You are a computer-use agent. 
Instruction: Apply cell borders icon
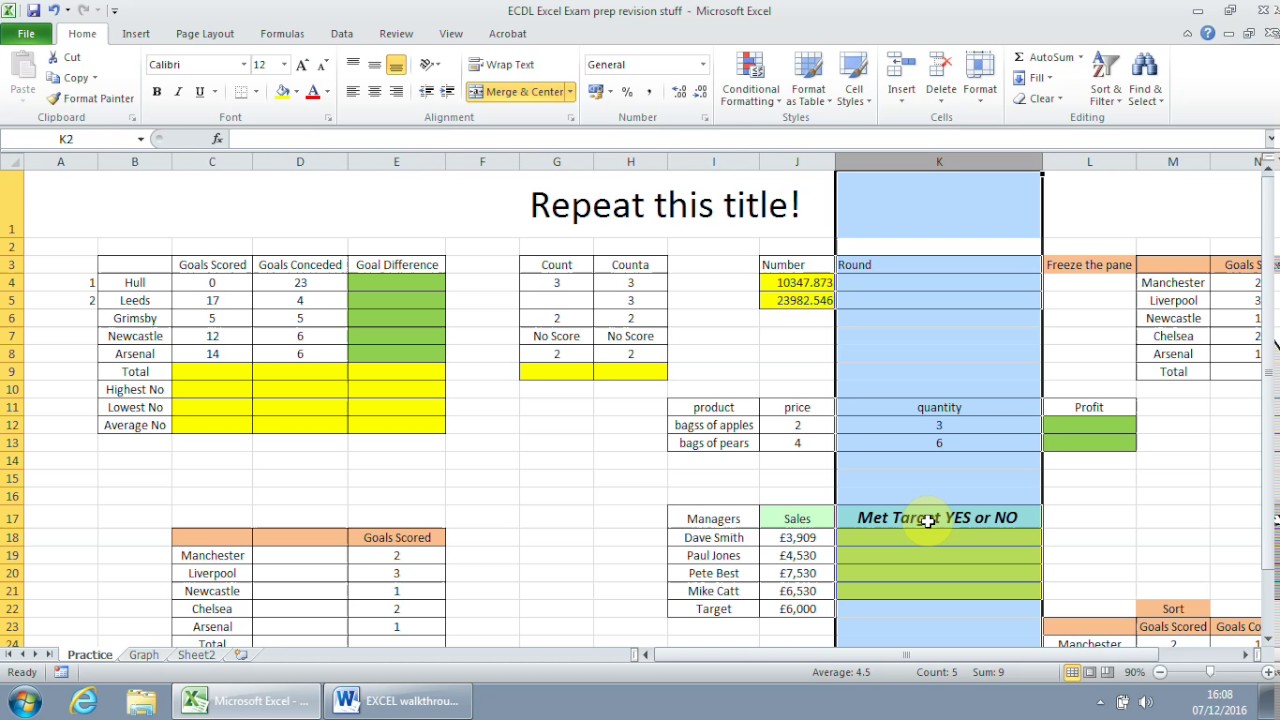[241, 91]
